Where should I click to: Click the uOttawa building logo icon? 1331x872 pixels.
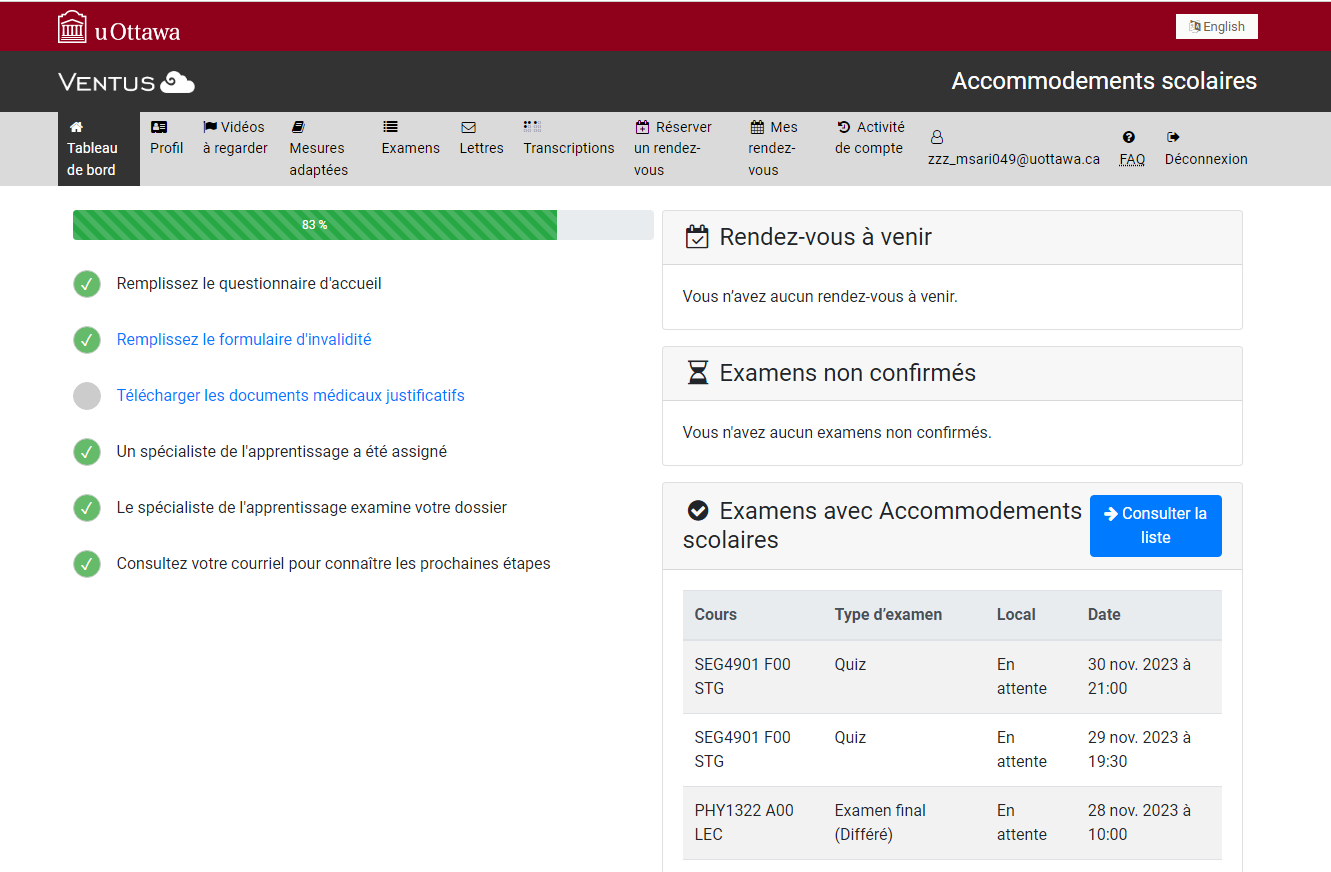[x=73, y=27]
